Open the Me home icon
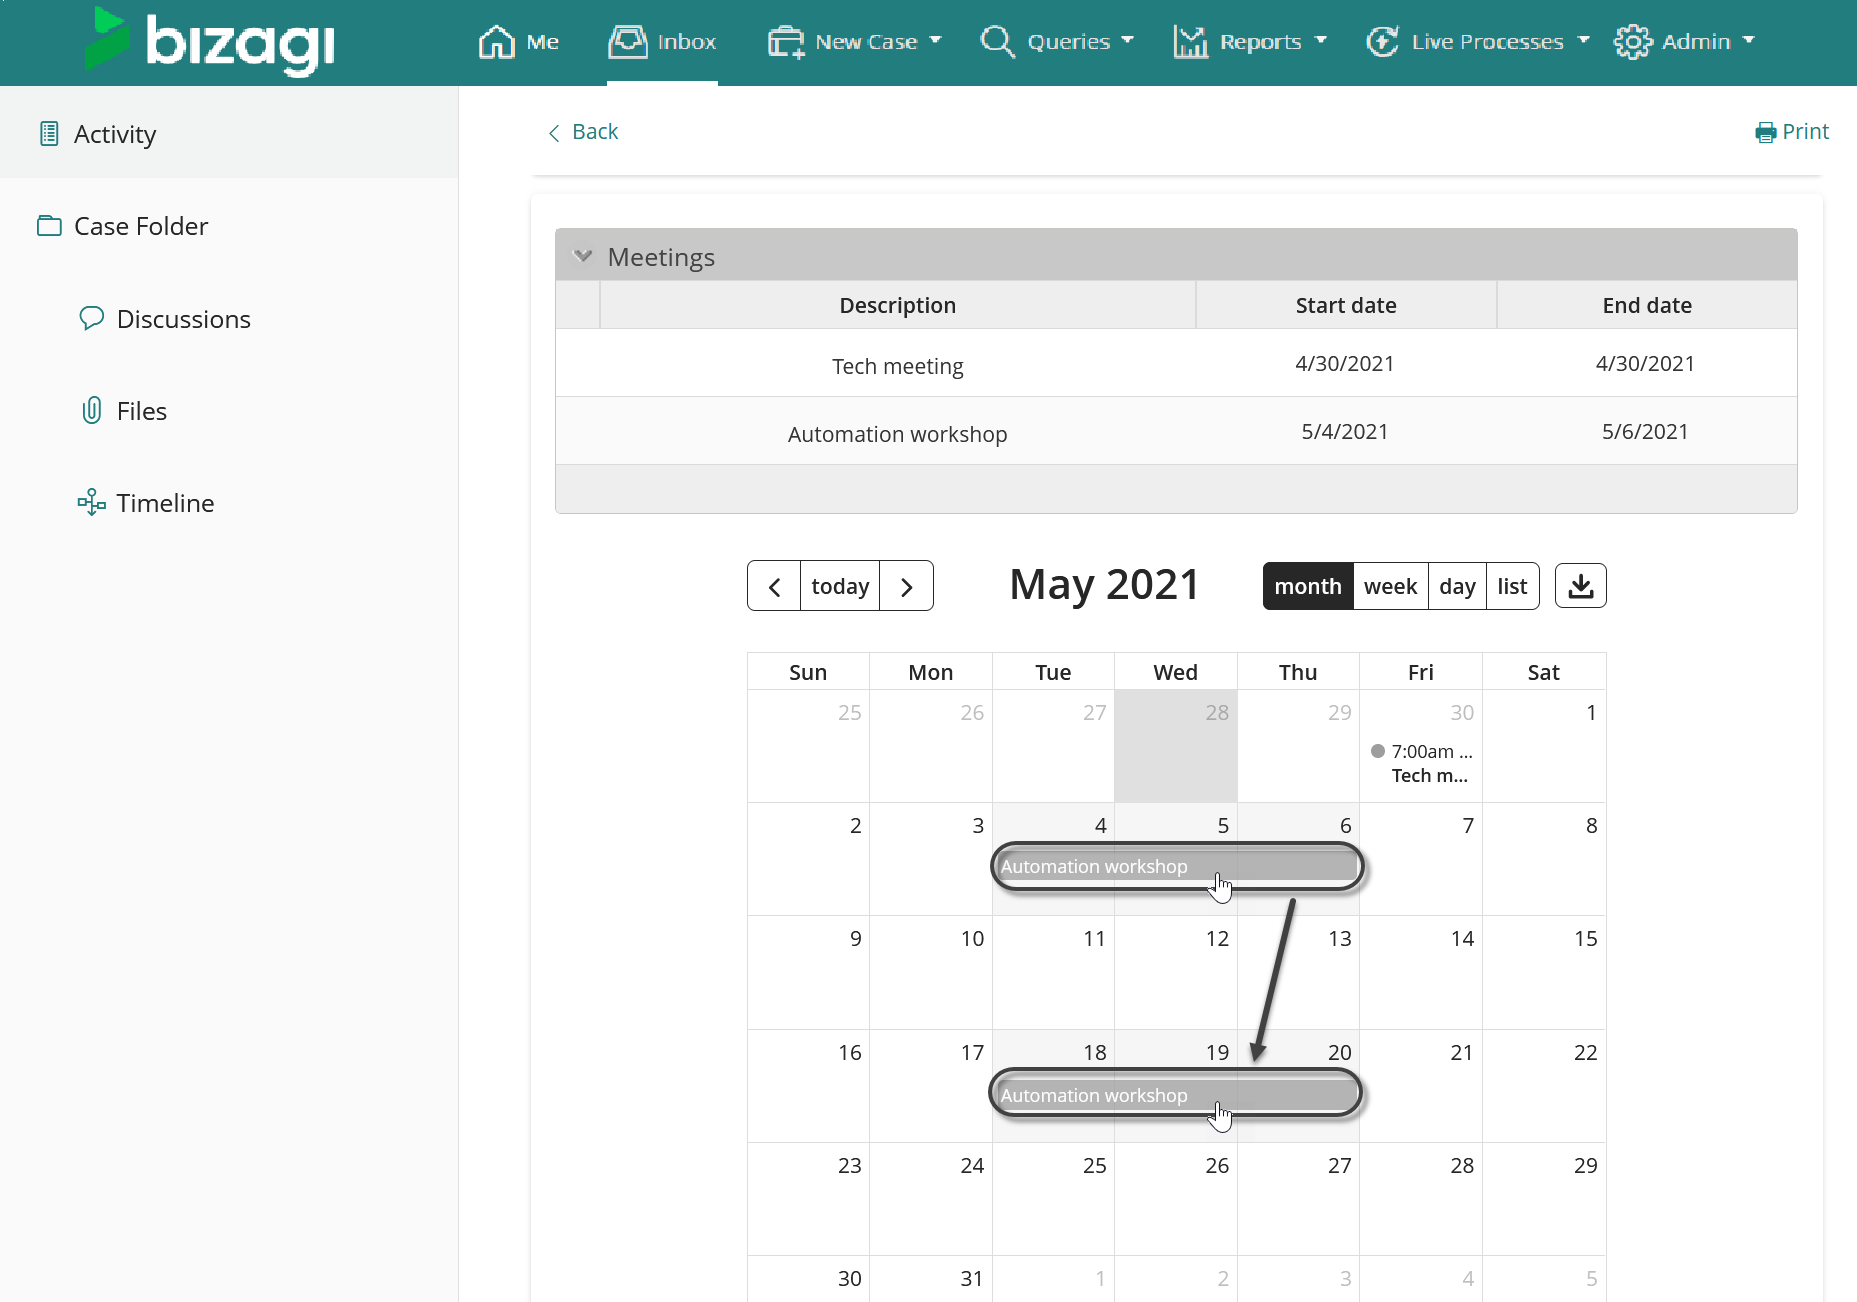 pos(518,42)
